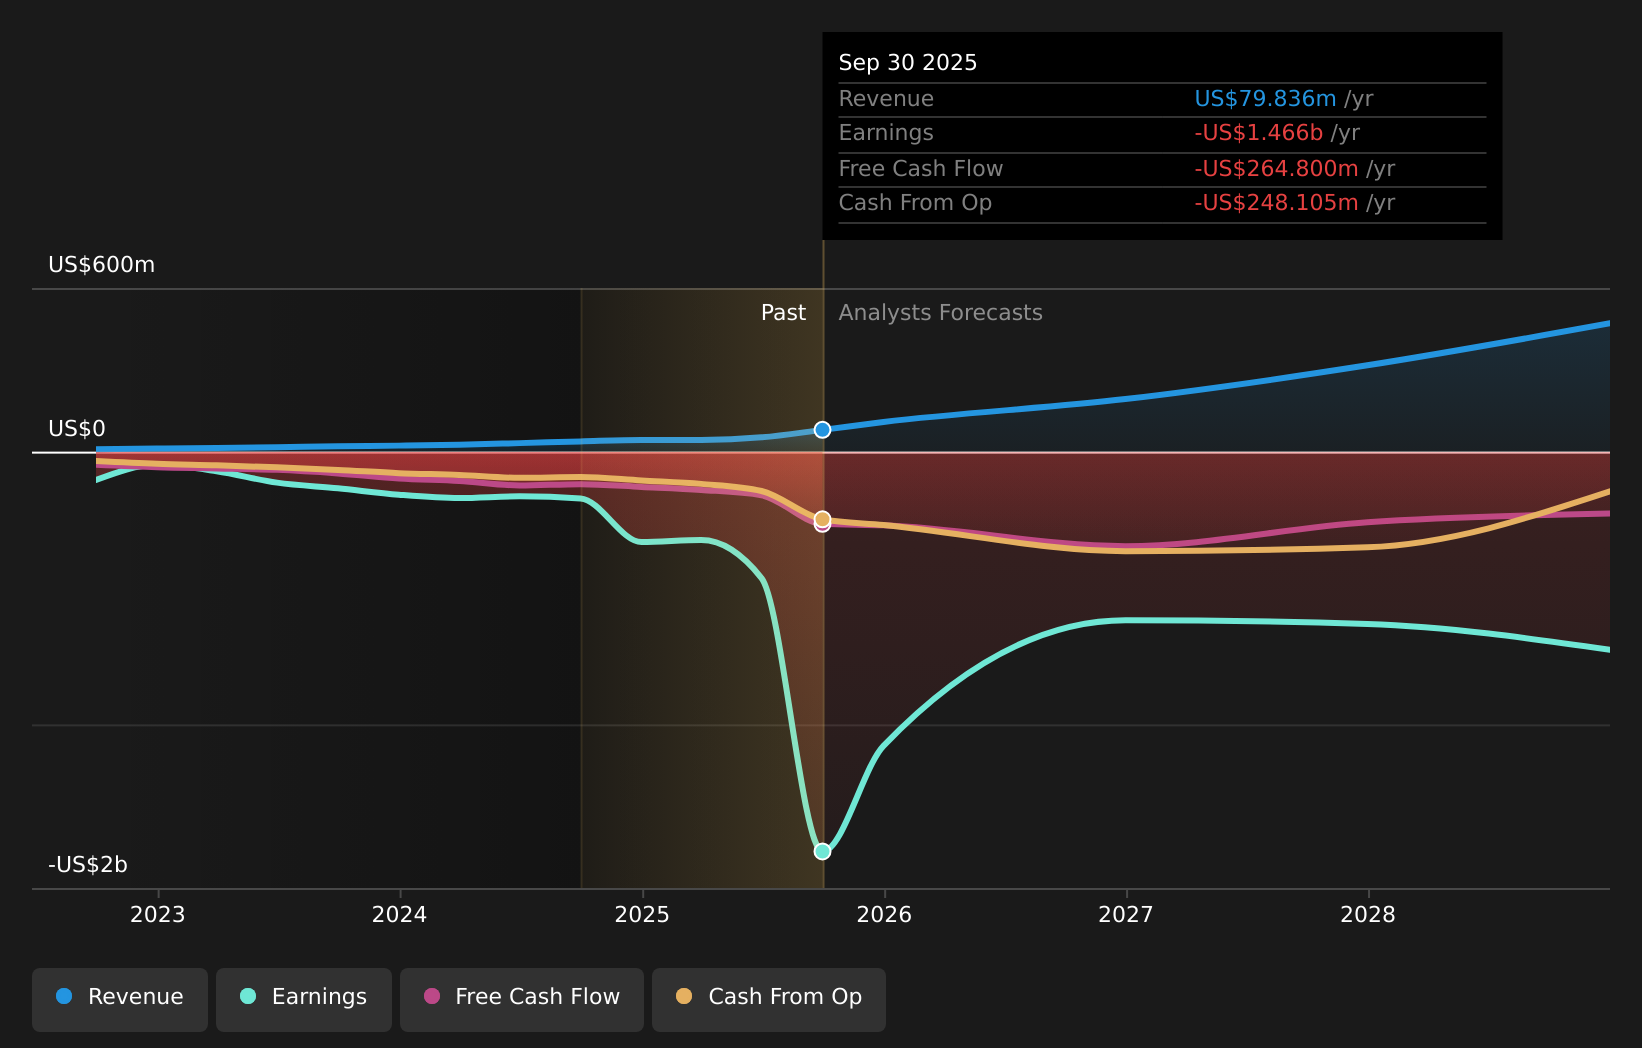
Task: Click the Sep 30 2025 tooltip date
Action: pos(908,63)
